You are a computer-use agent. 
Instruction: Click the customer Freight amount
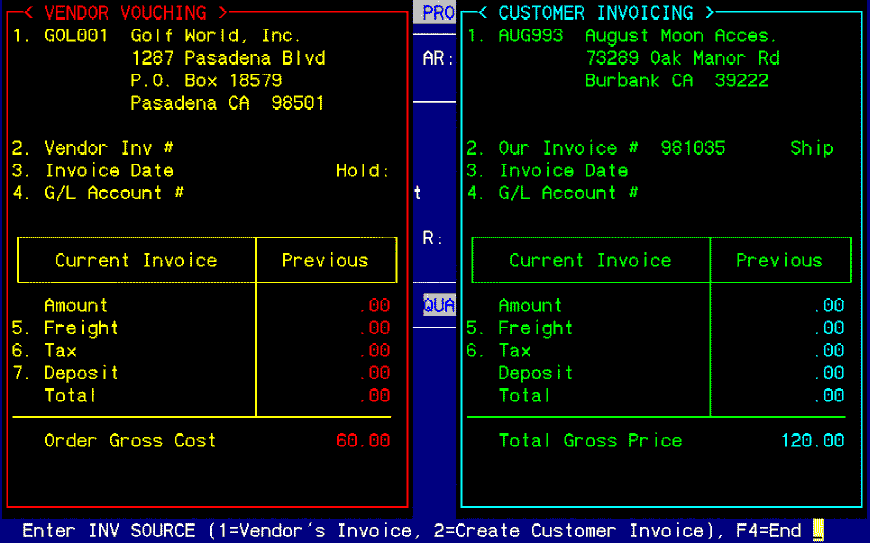[x=828, y=328]
